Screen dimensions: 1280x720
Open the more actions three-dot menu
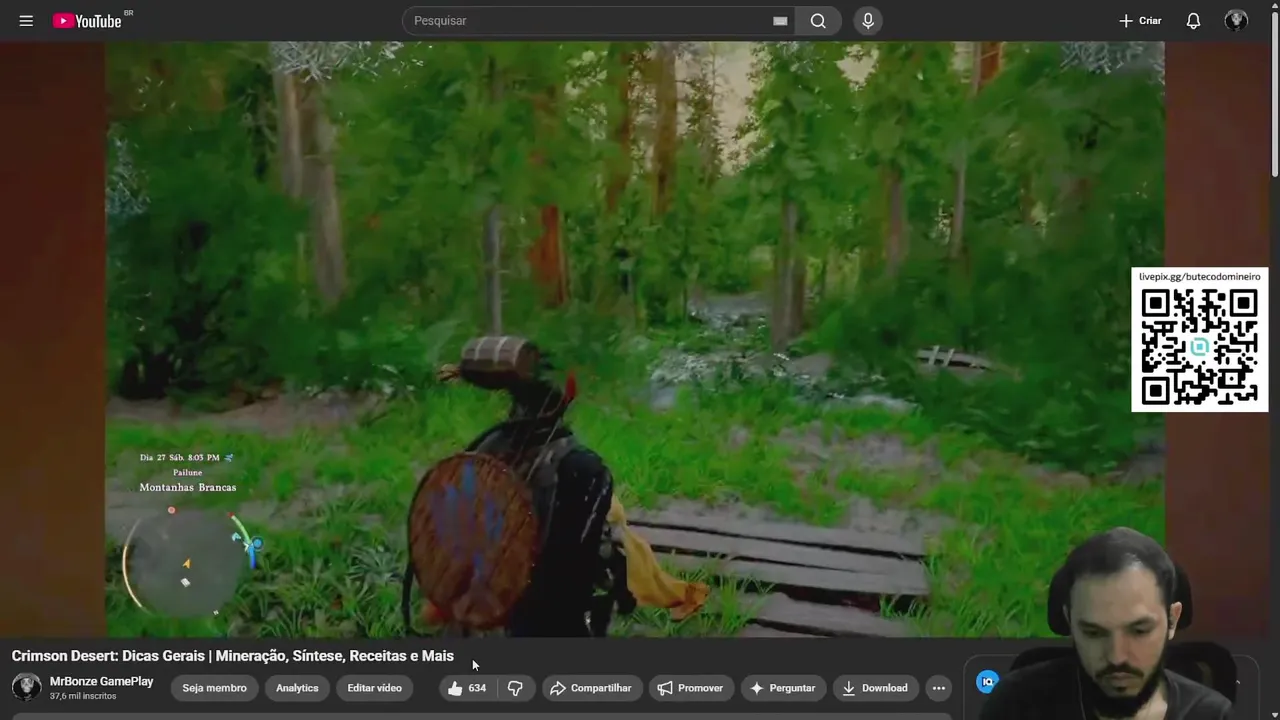click(x=938, y=688)
